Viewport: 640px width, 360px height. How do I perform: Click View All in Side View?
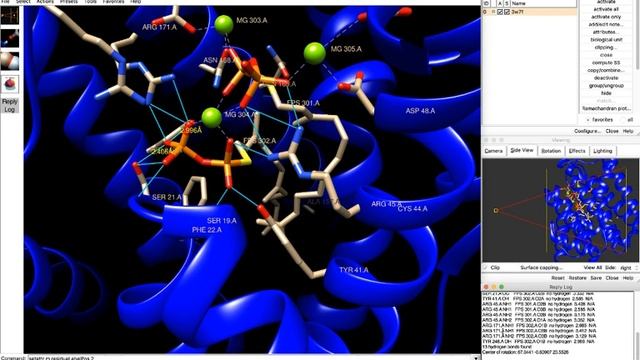[593, 268]
